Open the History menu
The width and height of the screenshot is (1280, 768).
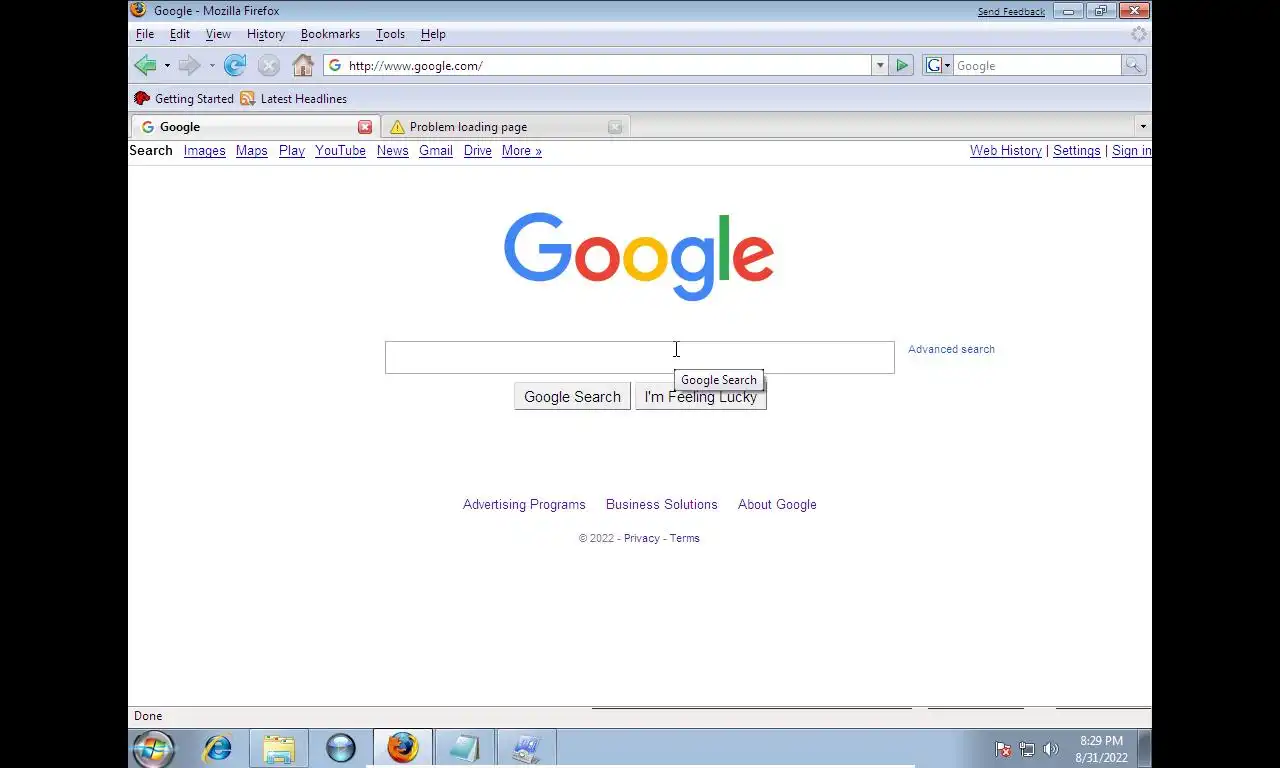(266, 34)
